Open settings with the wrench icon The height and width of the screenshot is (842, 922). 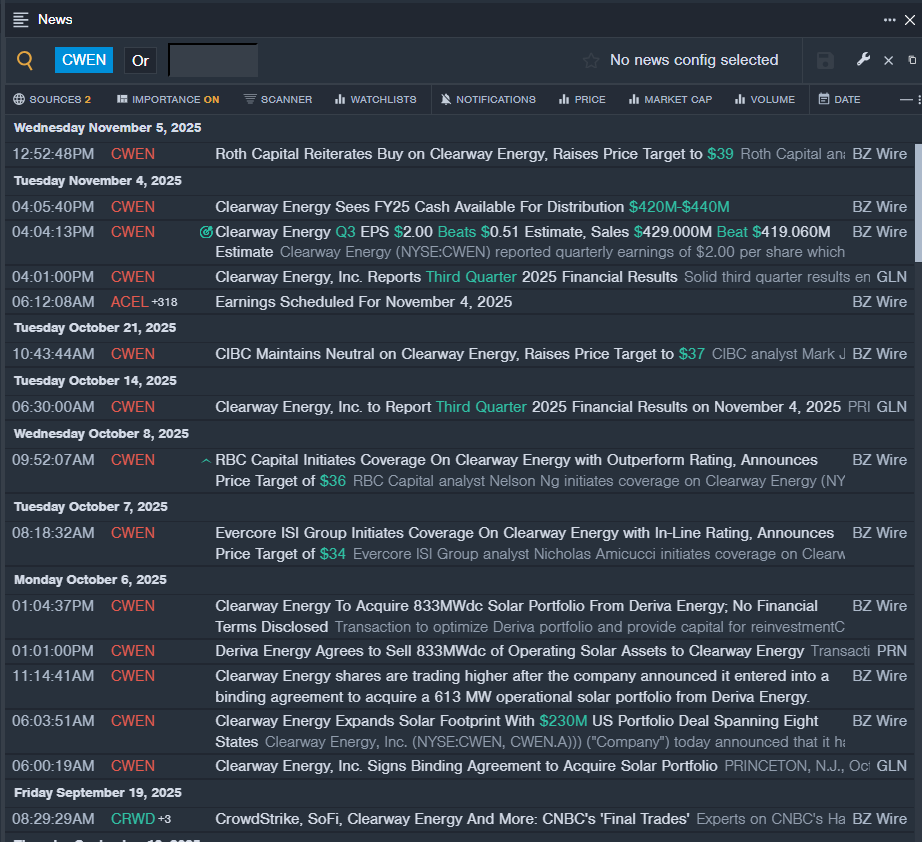(x=864, y=60)
